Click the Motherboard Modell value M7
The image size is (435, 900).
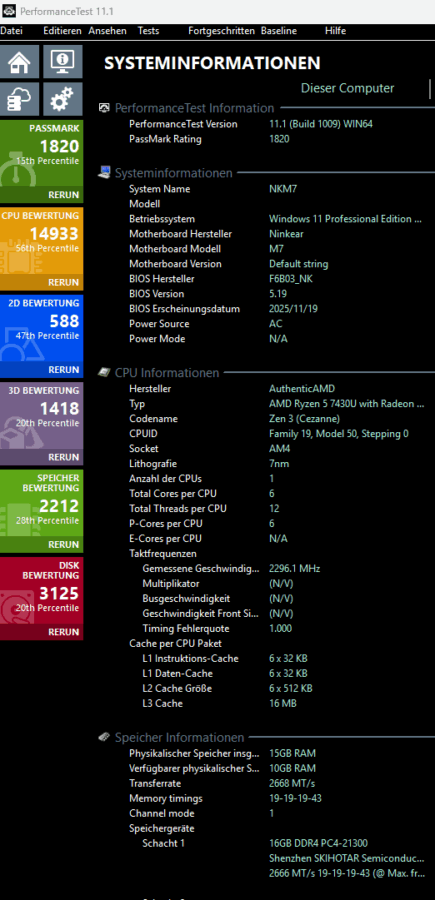click(276, 249)
